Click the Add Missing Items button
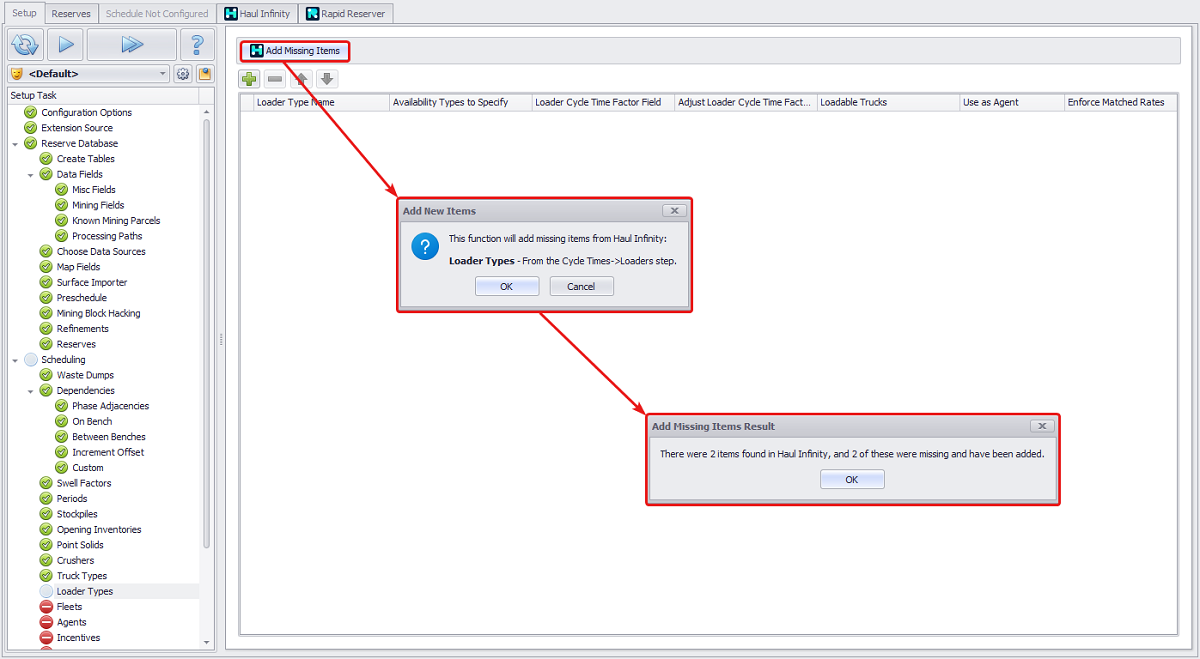The height and width of the screenshot is (659, 1200). tap(295, 51)
